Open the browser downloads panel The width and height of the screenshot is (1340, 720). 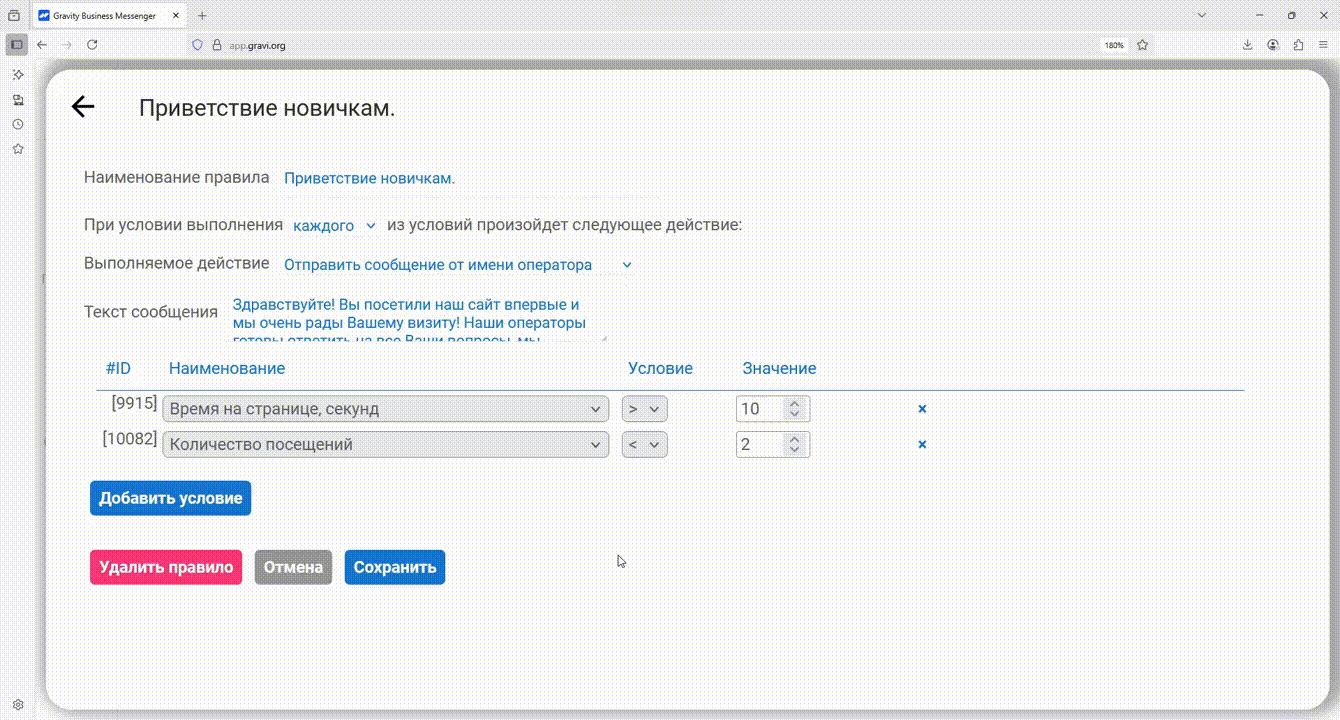[x=1248, y=45]
